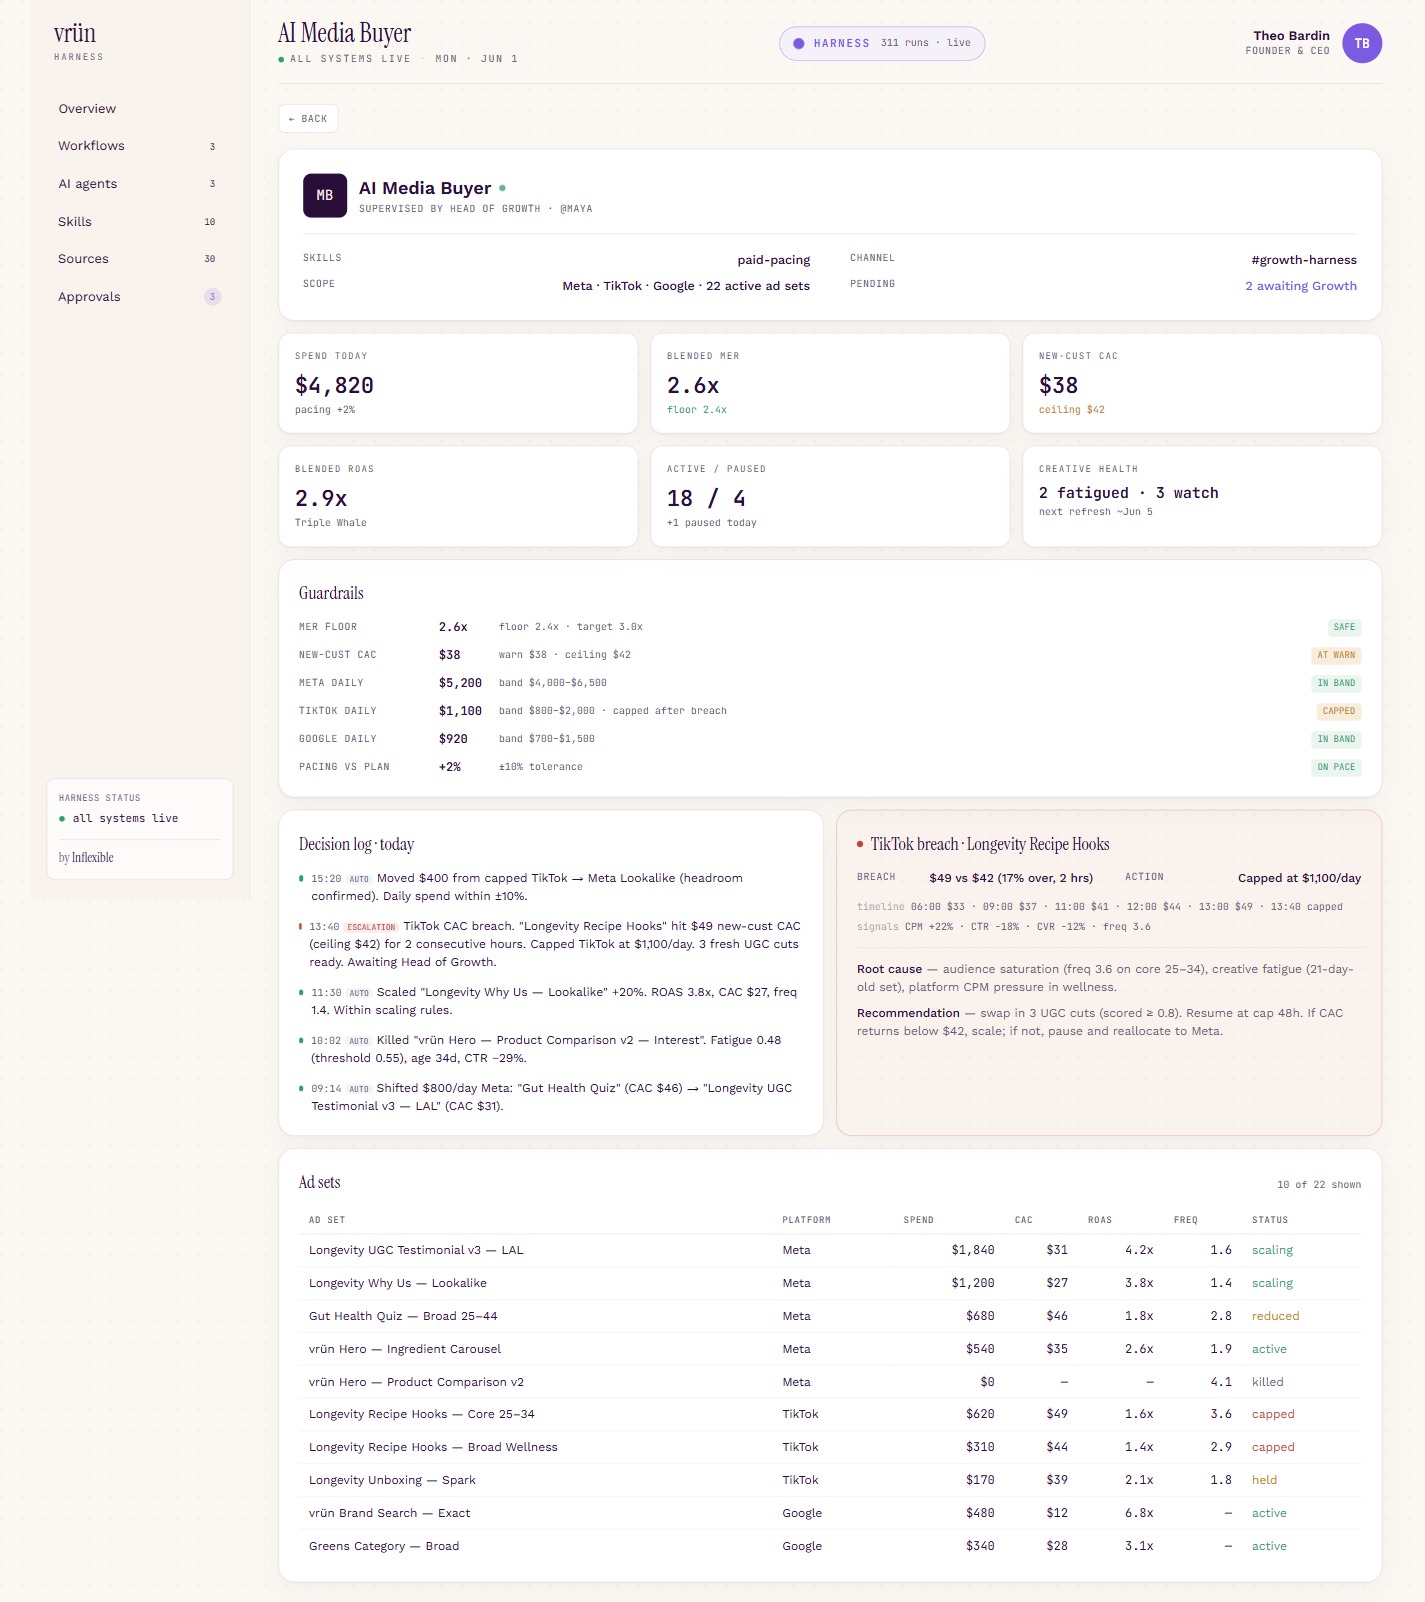Click the Pacing vs Plan +2% value
The width and height of the screenshot is (1425, 1602).
click(x=450, y=767)
